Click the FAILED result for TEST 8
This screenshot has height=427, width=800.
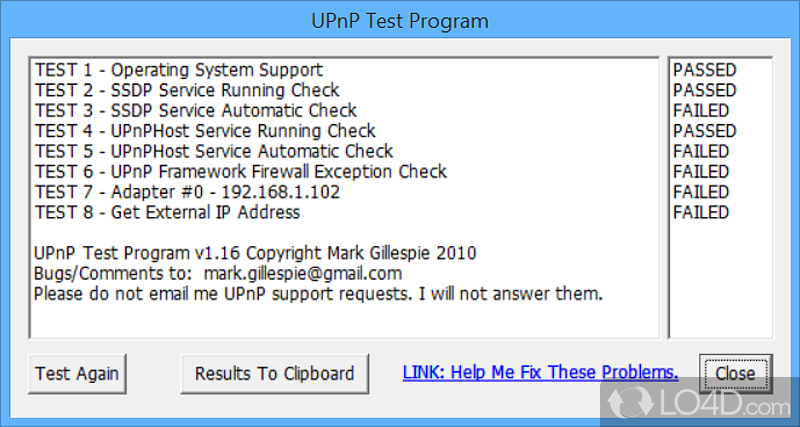click(701, 212)
